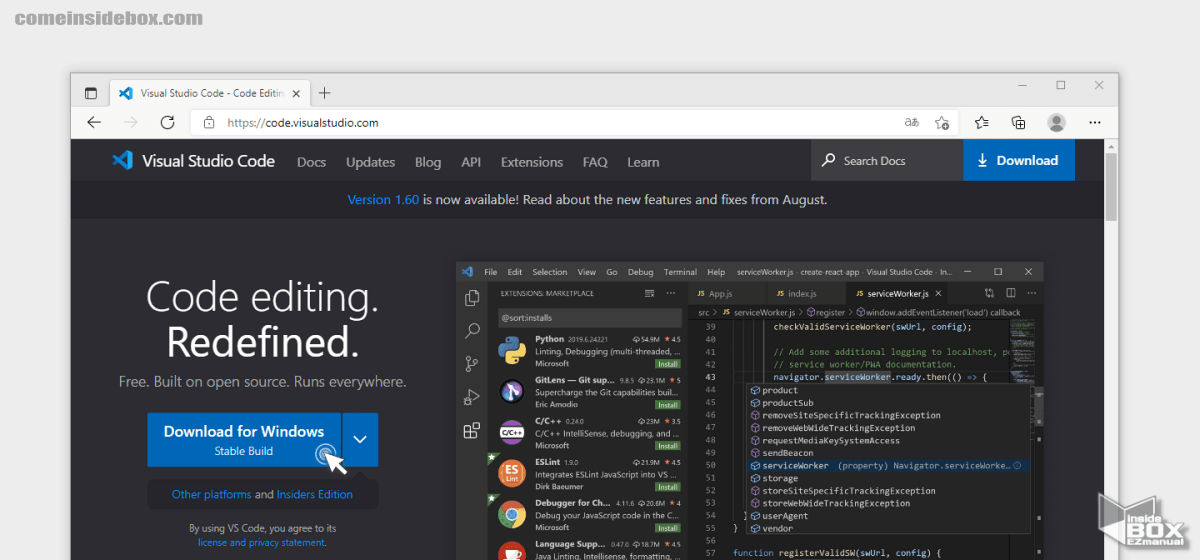
Task: Open the Blog page
Action: [x=428, y=162]
